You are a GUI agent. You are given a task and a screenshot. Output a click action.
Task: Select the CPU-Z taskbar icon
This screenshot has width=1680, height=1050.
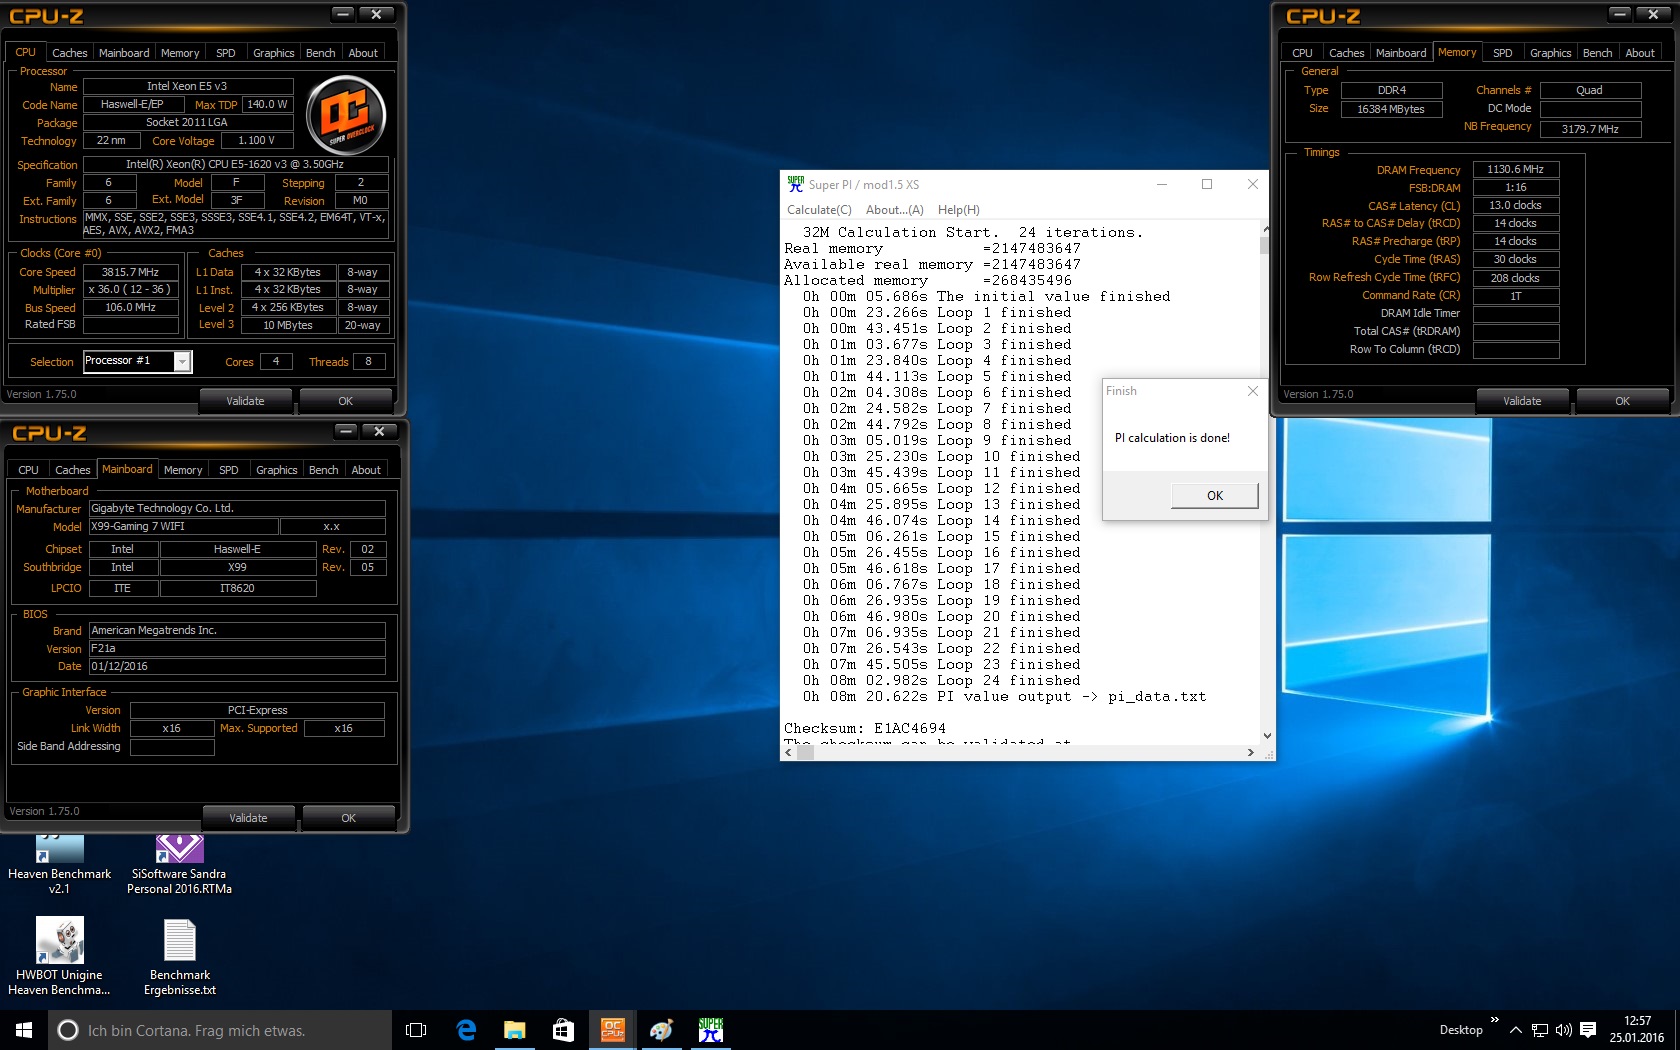(x=612, y=1030)
